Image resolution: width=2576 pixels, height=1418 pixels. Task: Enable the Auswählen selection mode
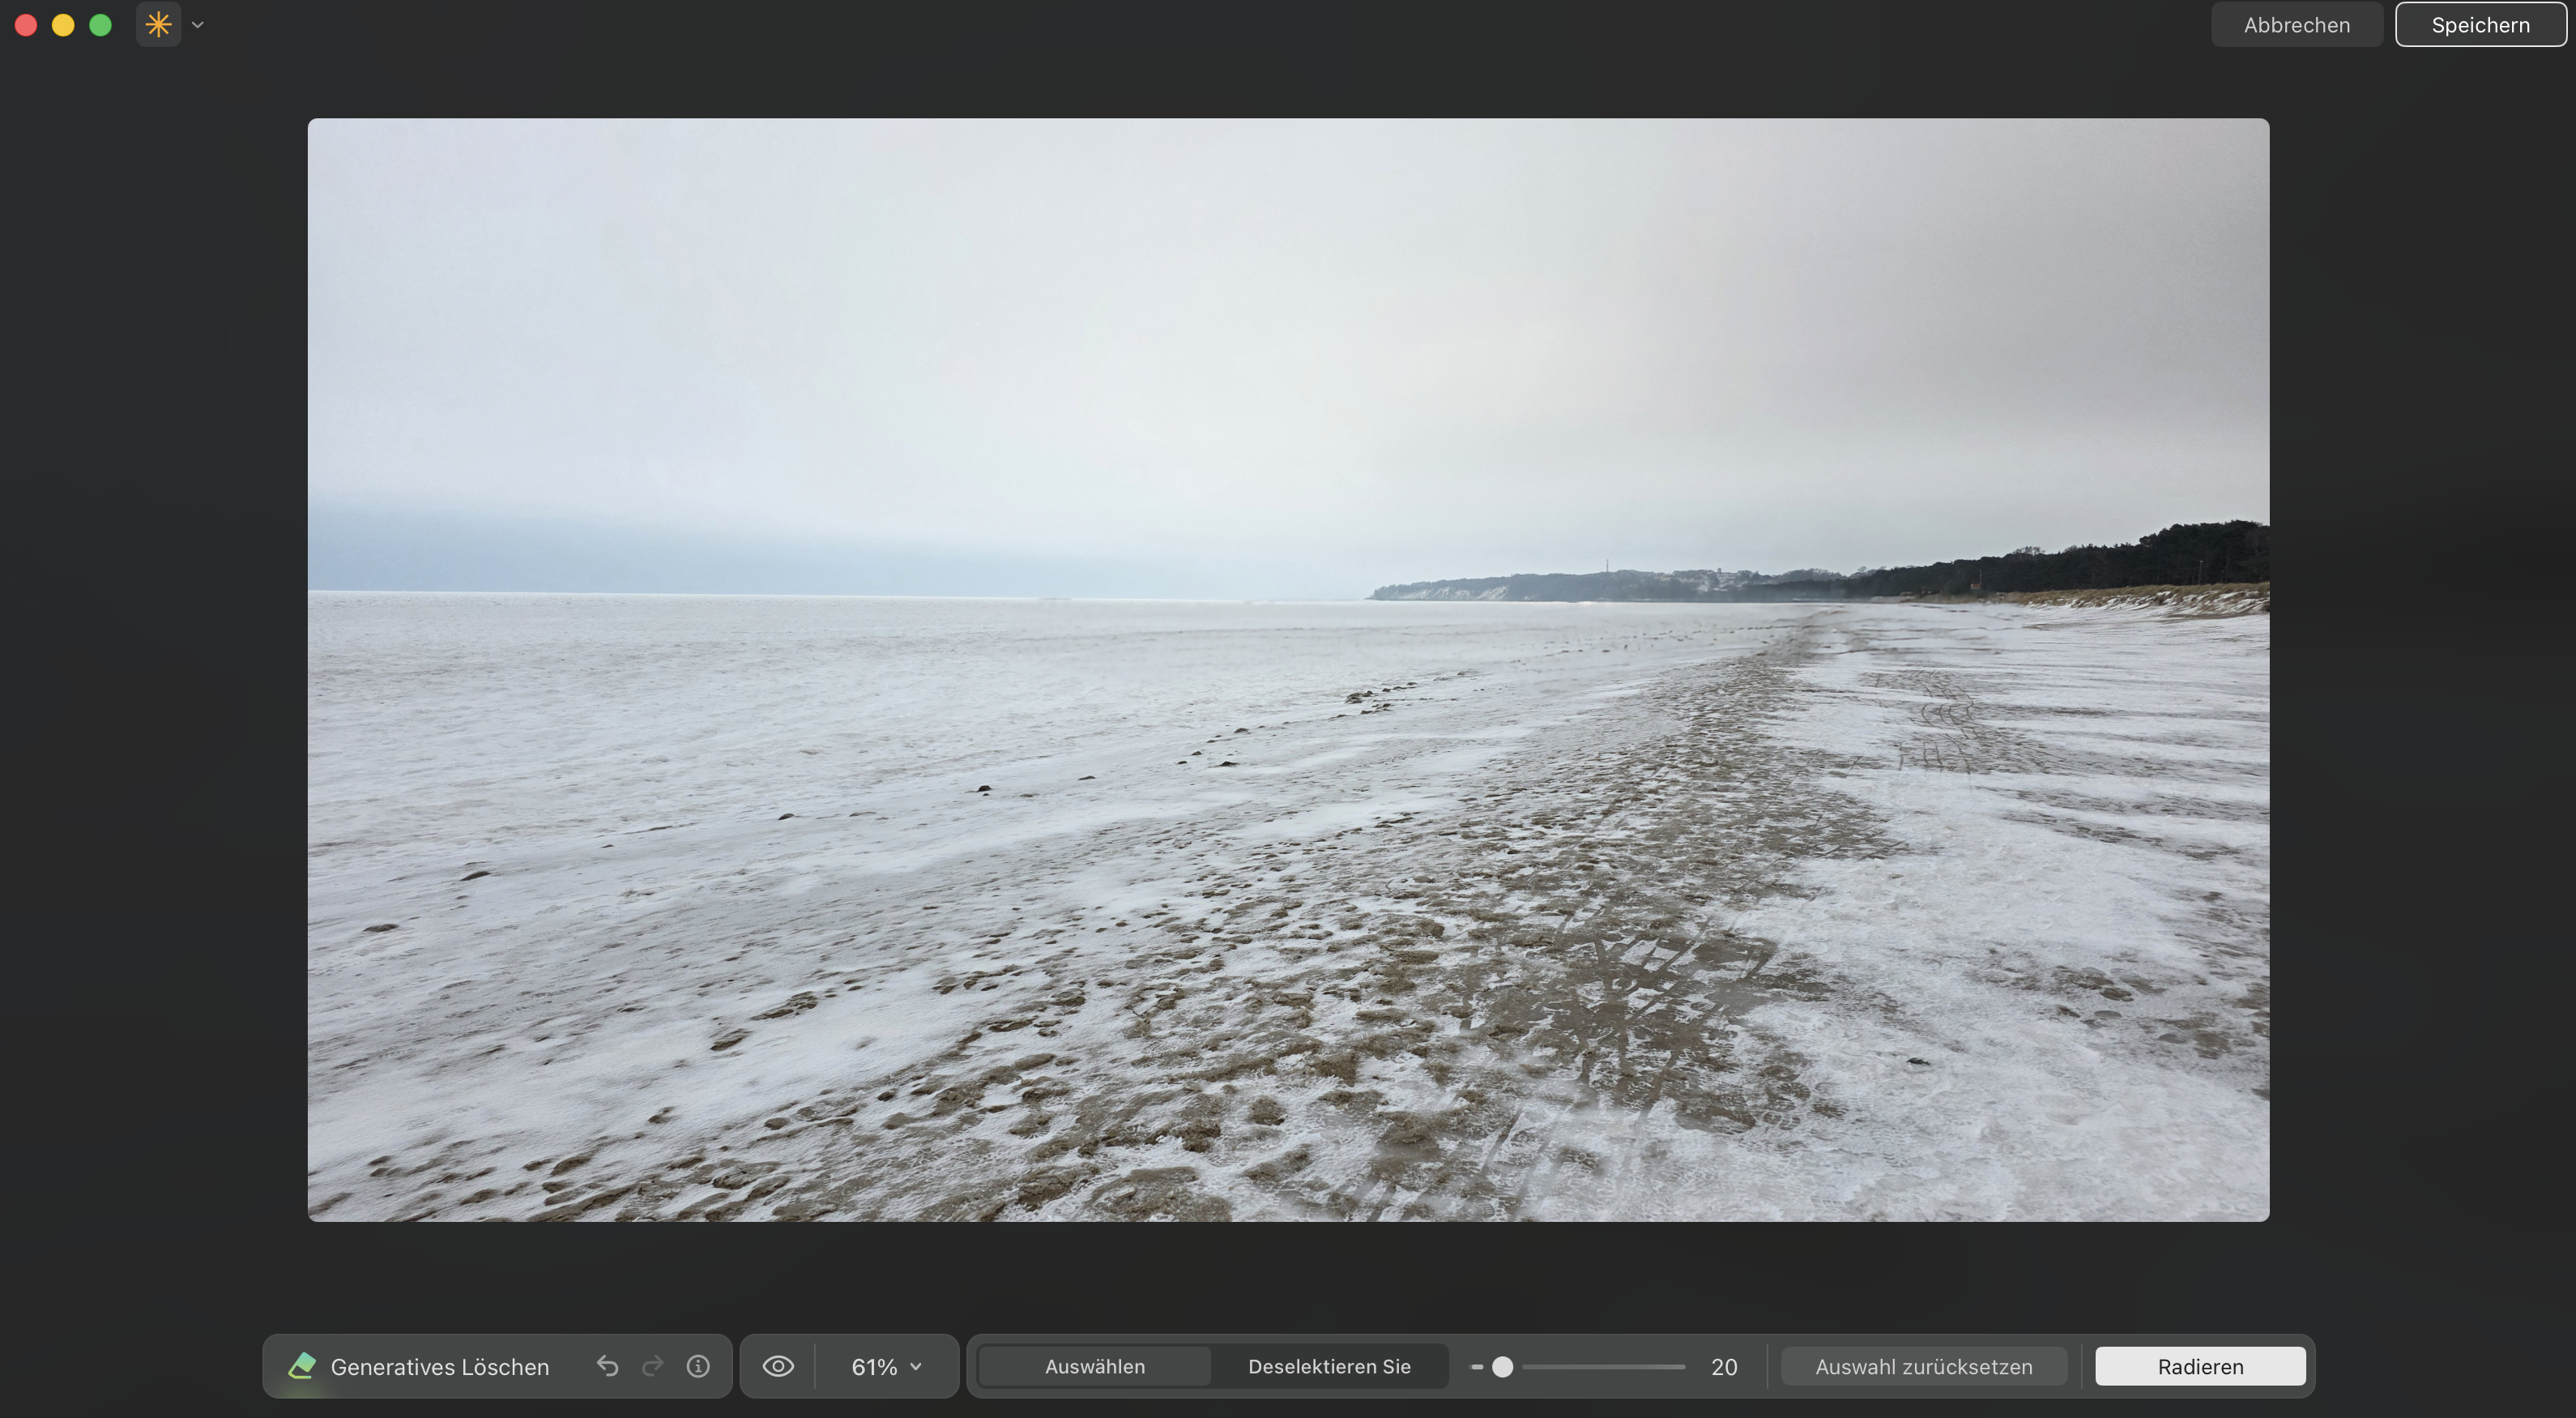[1096, 1366]
